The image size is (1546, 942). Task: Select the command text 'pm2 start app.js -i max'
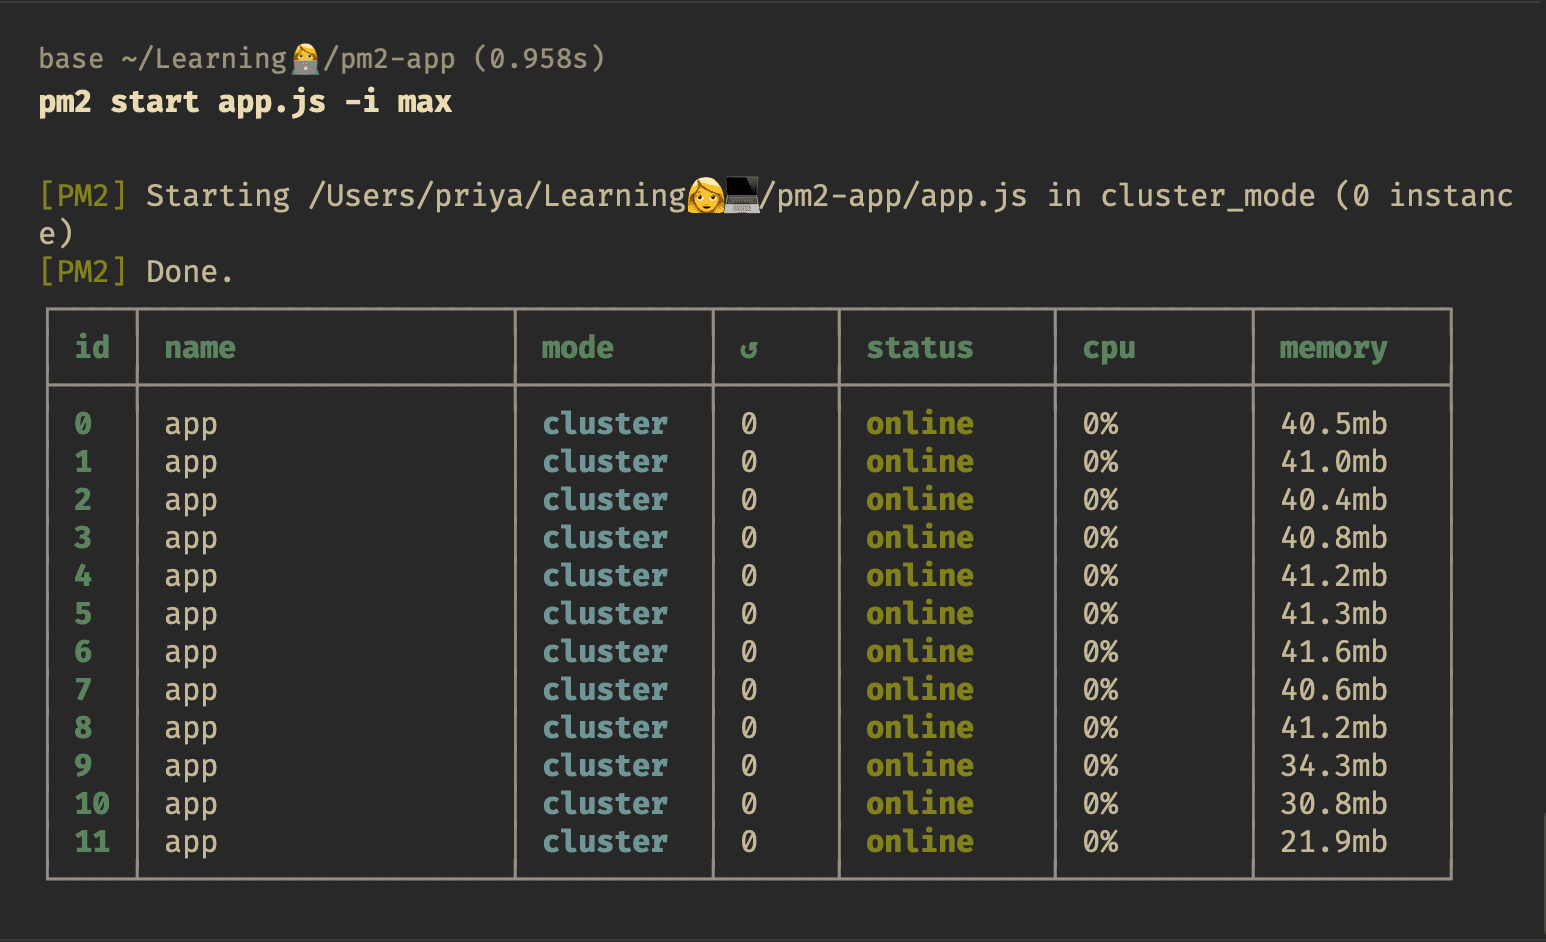click(245, 102)
